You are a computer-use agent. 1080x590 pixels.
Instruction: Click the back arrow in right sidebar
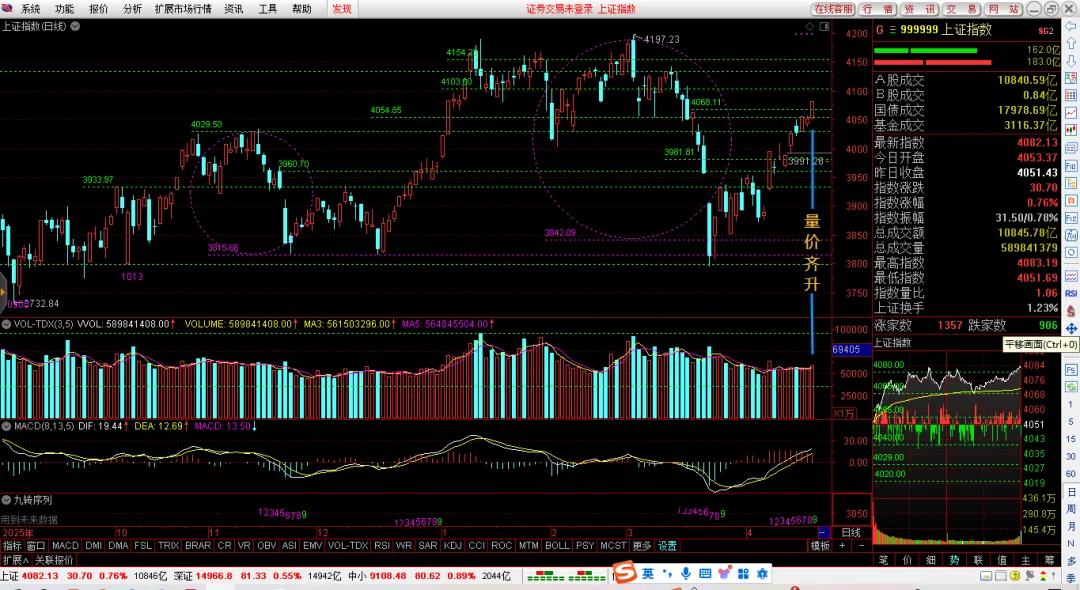click(1071, 27)
